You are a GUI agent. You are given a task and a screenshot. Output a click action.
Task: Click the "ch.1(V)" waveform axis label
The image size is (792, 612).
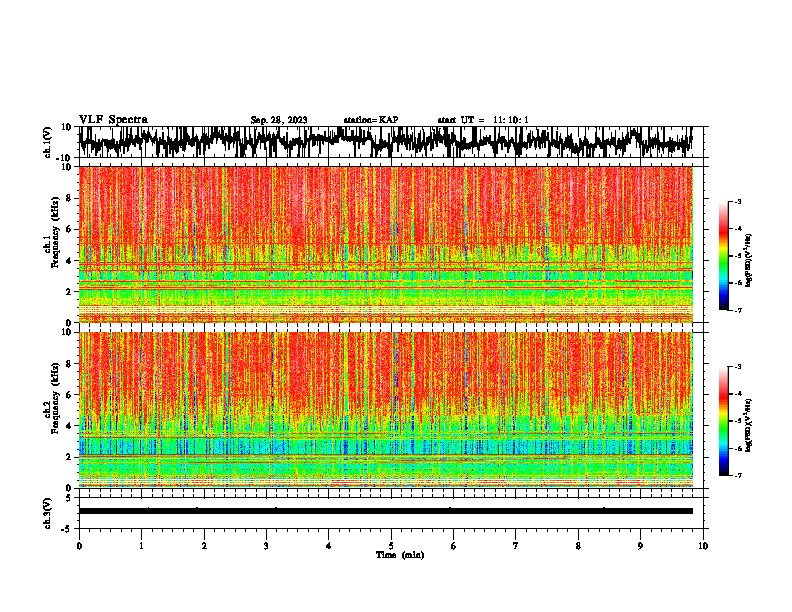pyautogui.click(x=48, y=142)
